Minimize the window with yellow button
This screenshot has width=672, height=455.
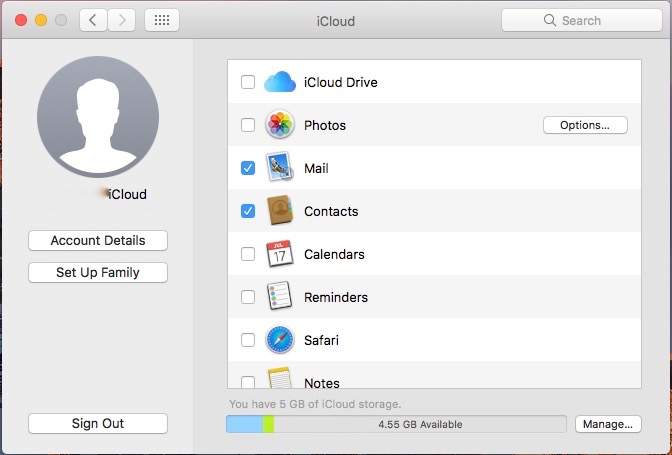click(41, 20)
